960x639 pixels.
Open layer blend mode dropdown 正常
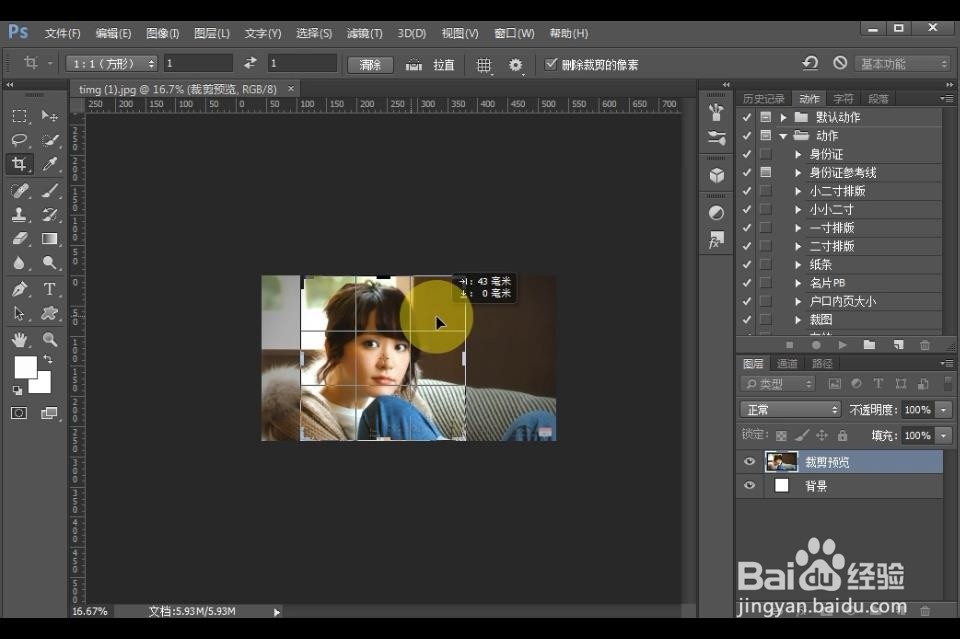point(790,409)
